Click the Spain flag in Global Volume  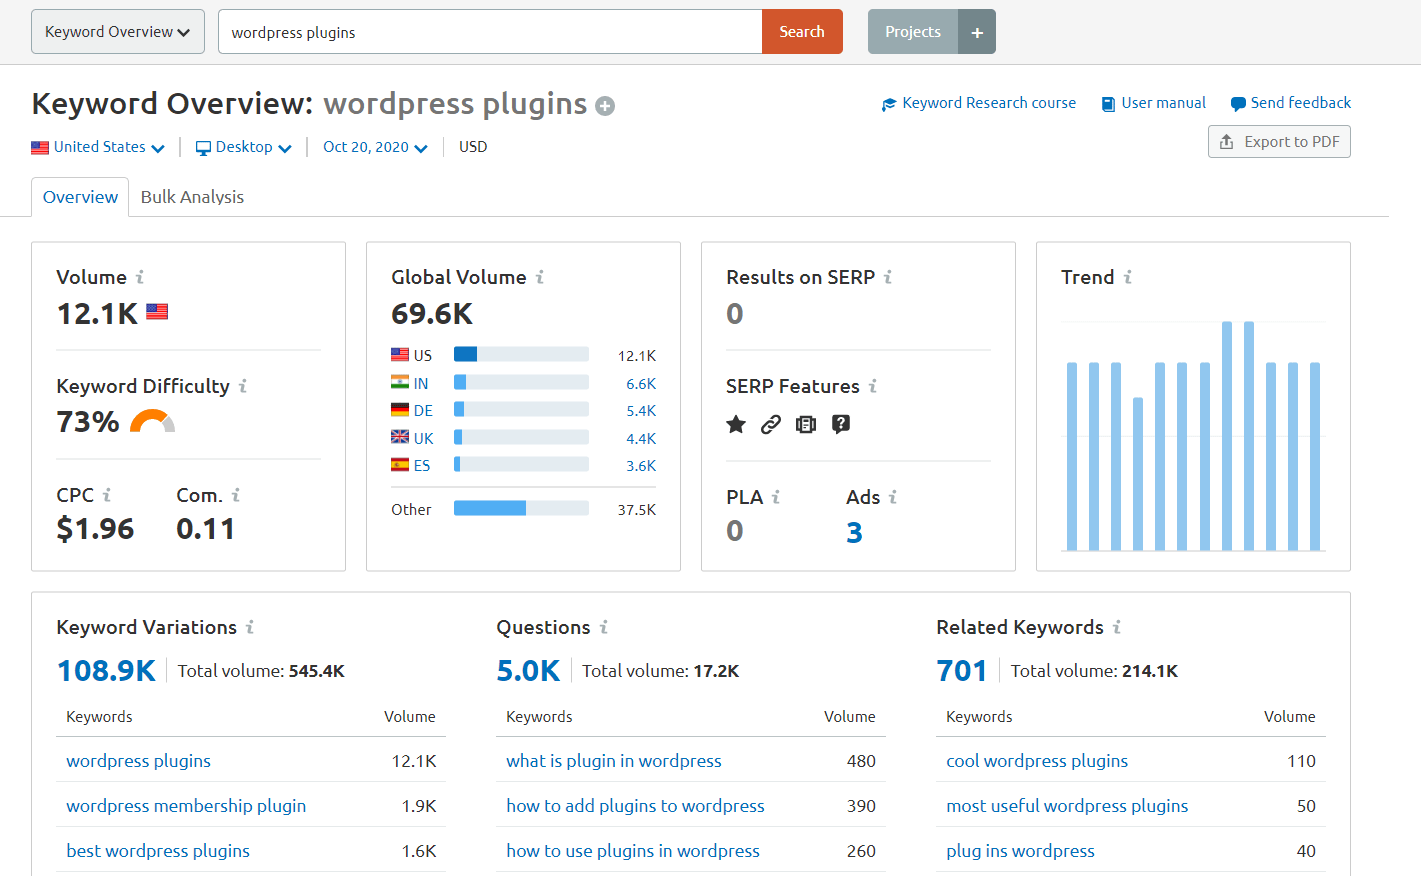[400, 465]
